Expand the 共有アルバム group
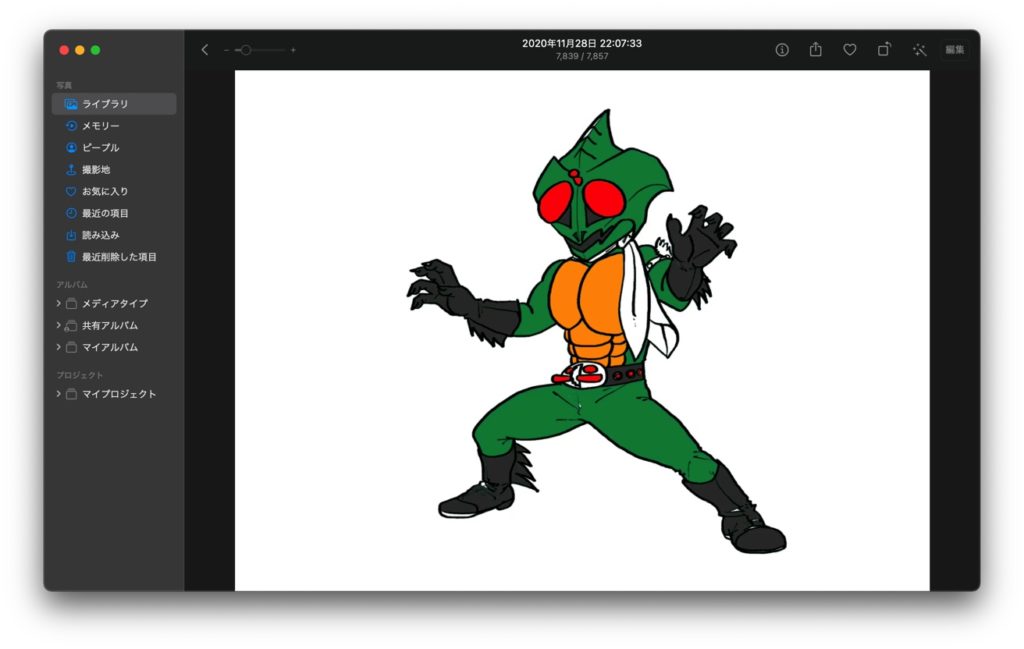This screenshot has width=1024, height=649. (58, 325)
